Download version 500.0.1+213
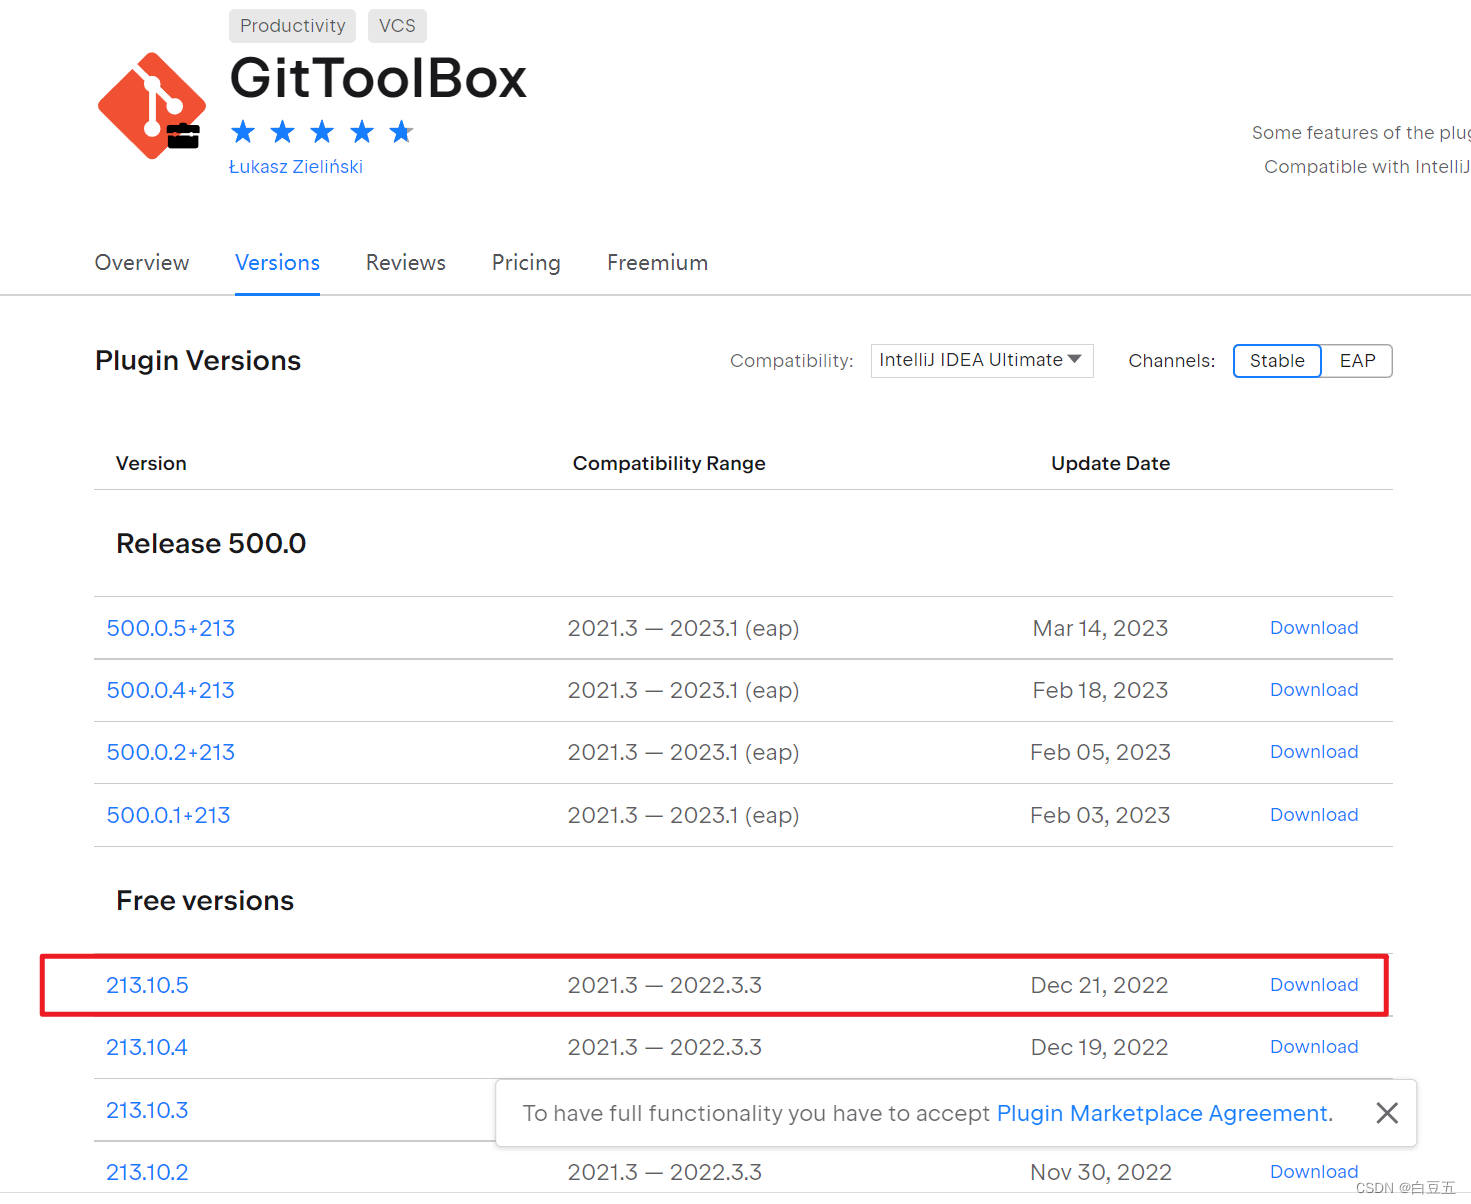 point(1314,815)
